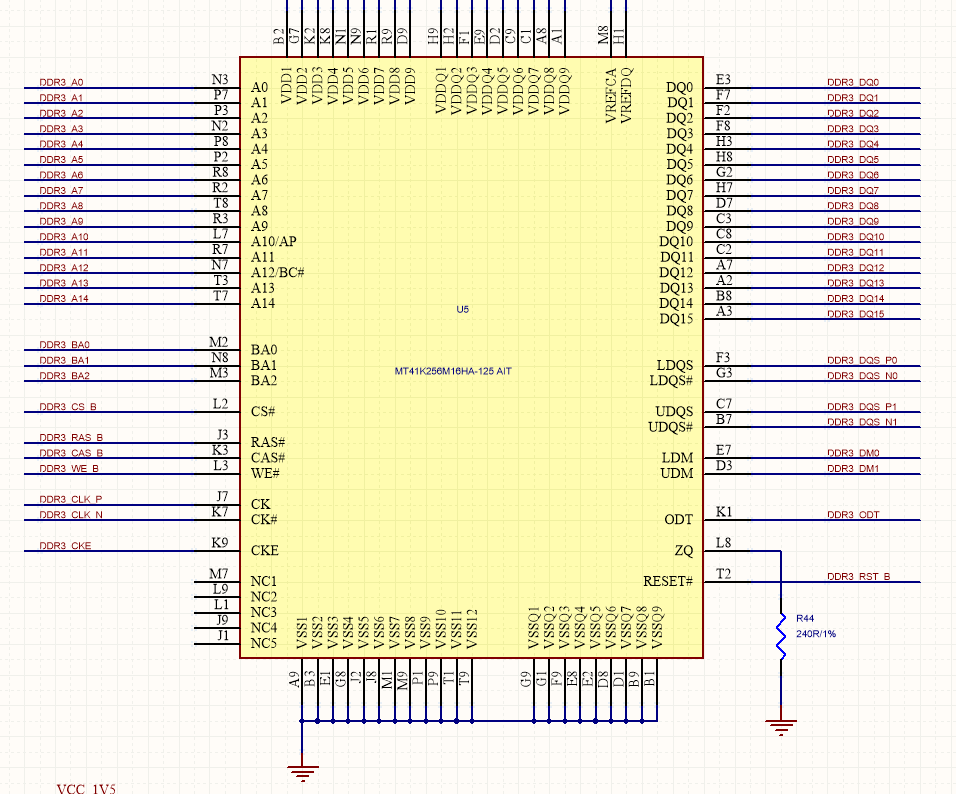Click the DDR3_RST_B net label
The width and height of the screenshot is (956, 794).
pos(857,575)
